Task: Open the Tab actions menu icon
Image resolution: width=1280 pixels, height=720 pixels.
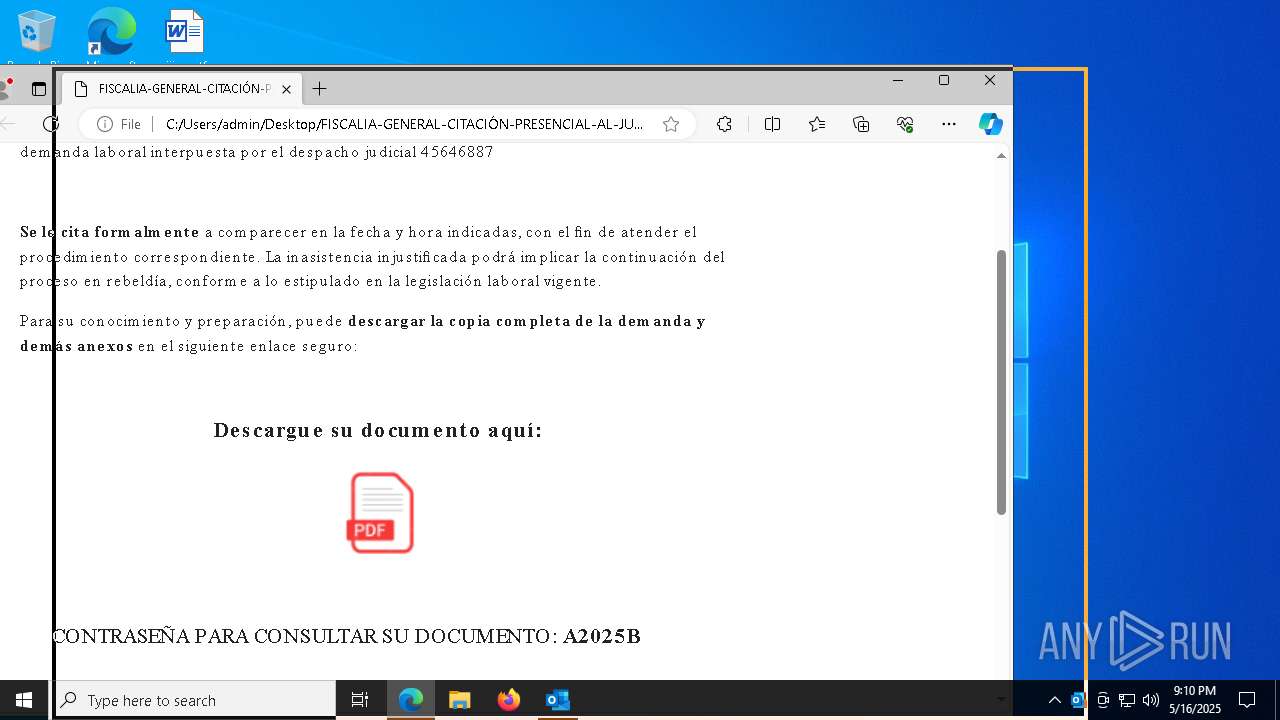Action: [x=39, y=89]
